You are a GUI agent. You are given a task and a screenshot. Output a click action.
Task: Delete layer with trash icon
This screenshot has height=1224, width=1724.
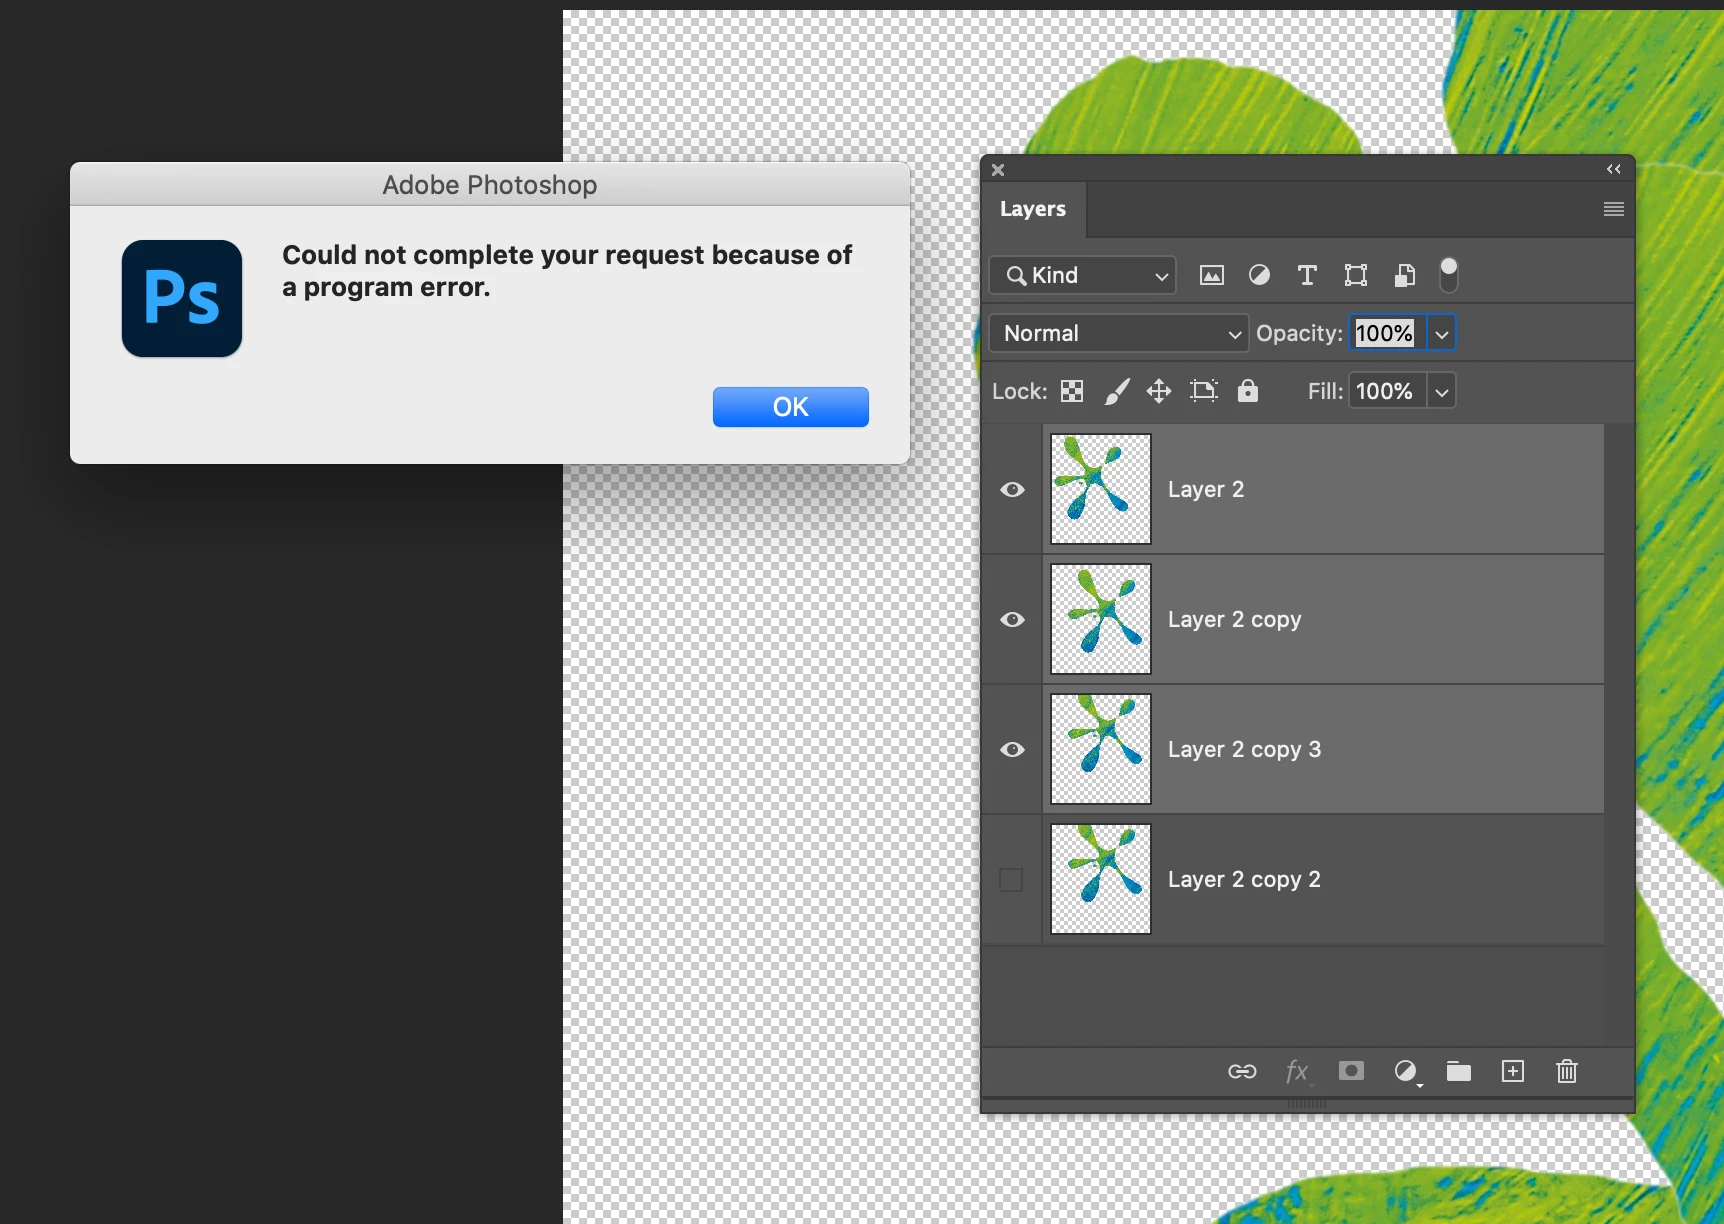pos(1567,1071)
